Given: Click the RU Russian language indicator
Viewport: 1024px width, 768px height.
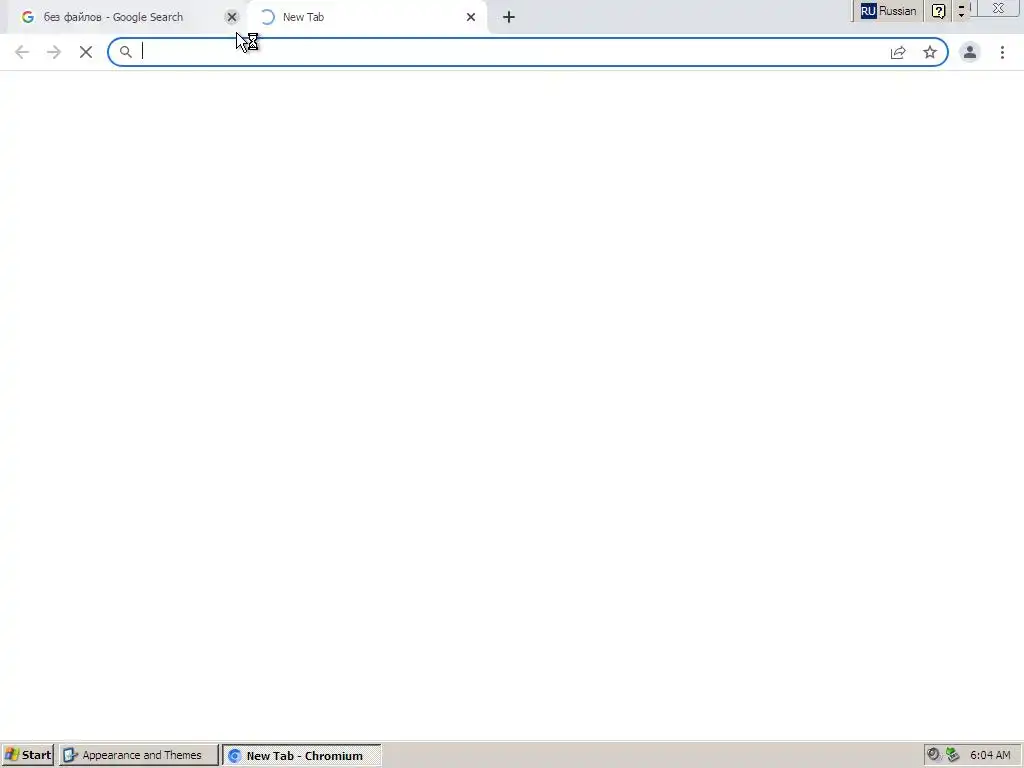Looking at the screenshot, I should (888, 11).
